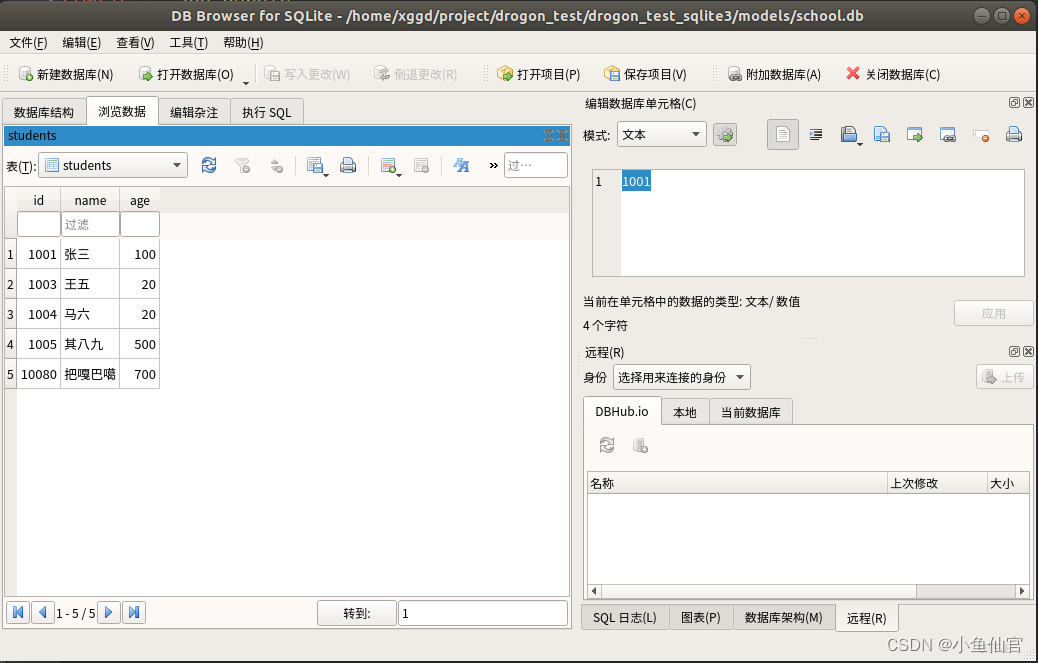Open the 身份 identity dropdown

pos(682,377)
